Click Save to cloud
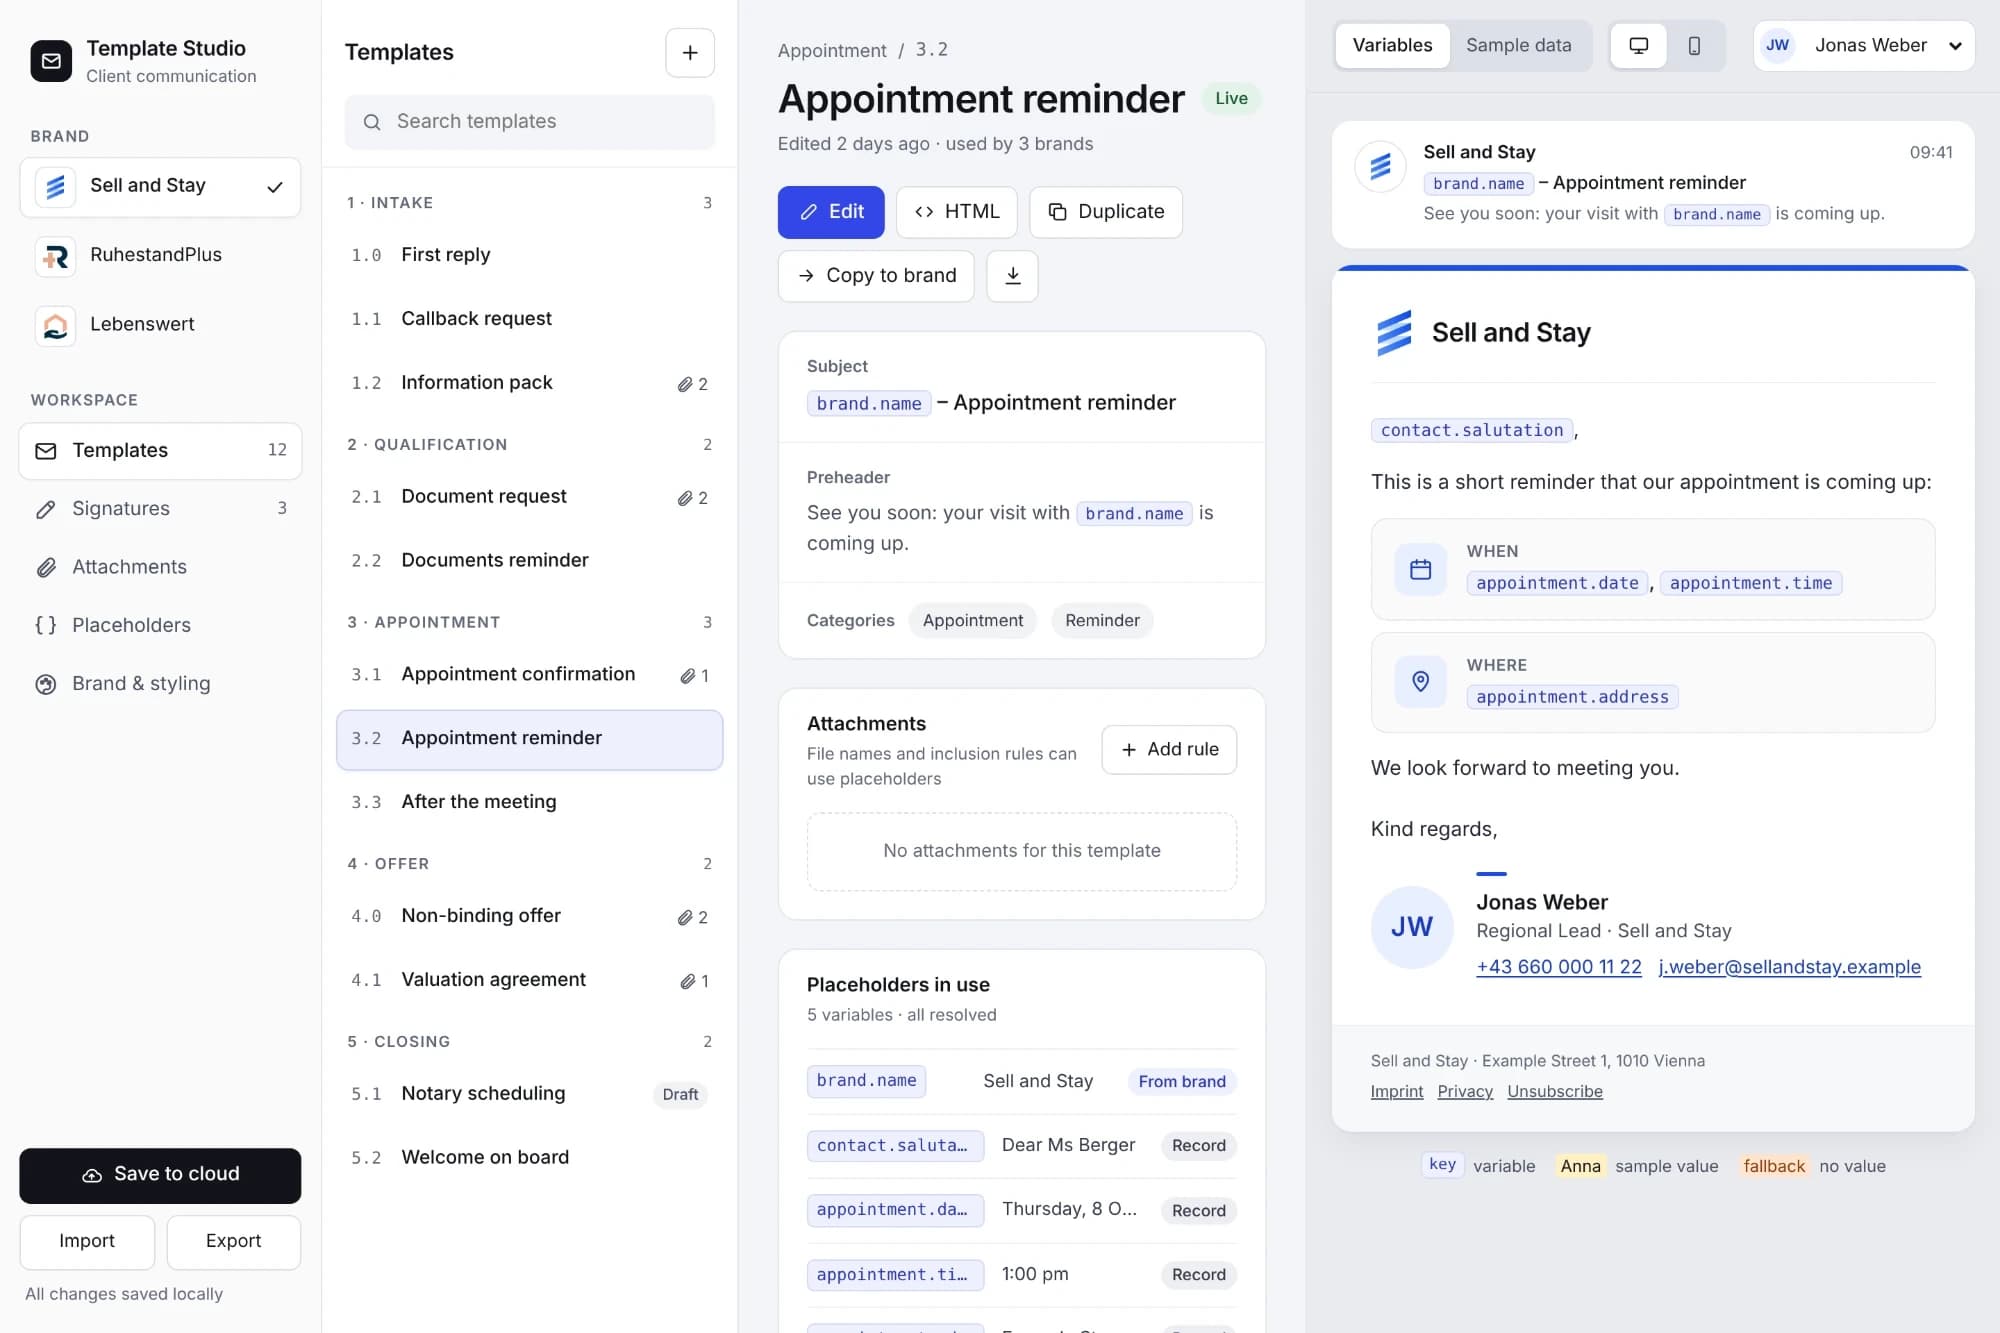This screenshot has height=1333, width=2000. click(160, 1175)
